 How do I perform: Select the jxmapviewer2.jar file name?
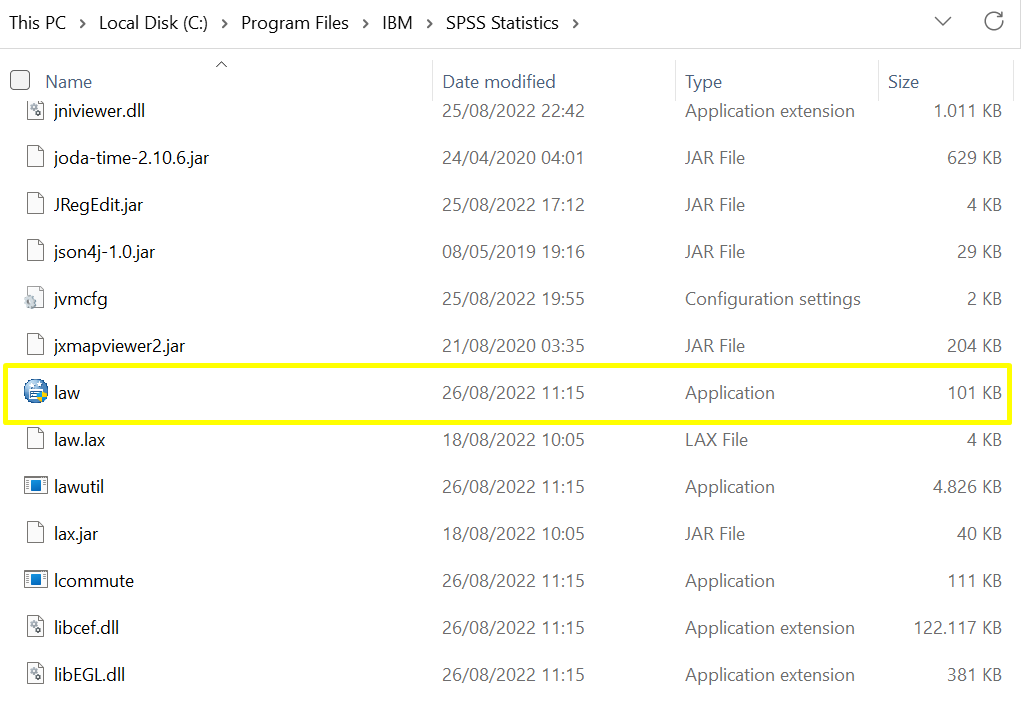119,346
